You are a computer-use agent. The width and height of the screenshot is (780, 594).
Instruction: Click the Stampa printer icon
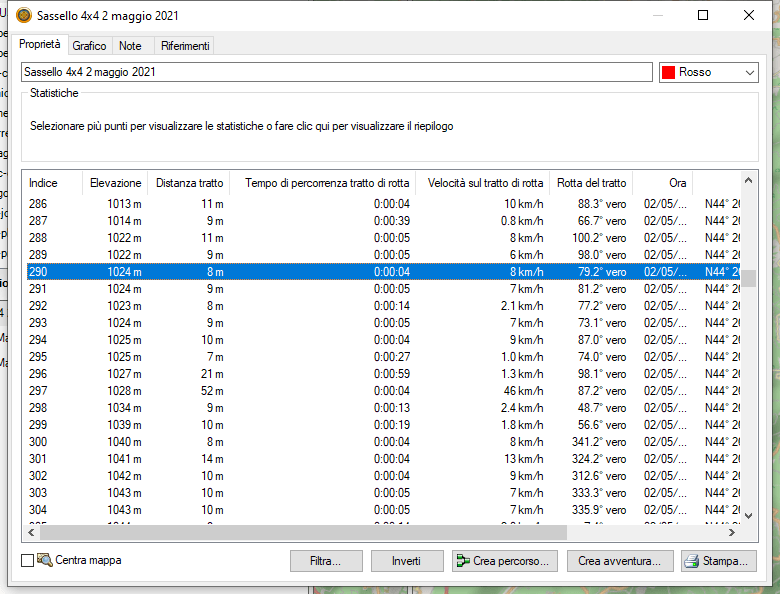click(692, 561)
